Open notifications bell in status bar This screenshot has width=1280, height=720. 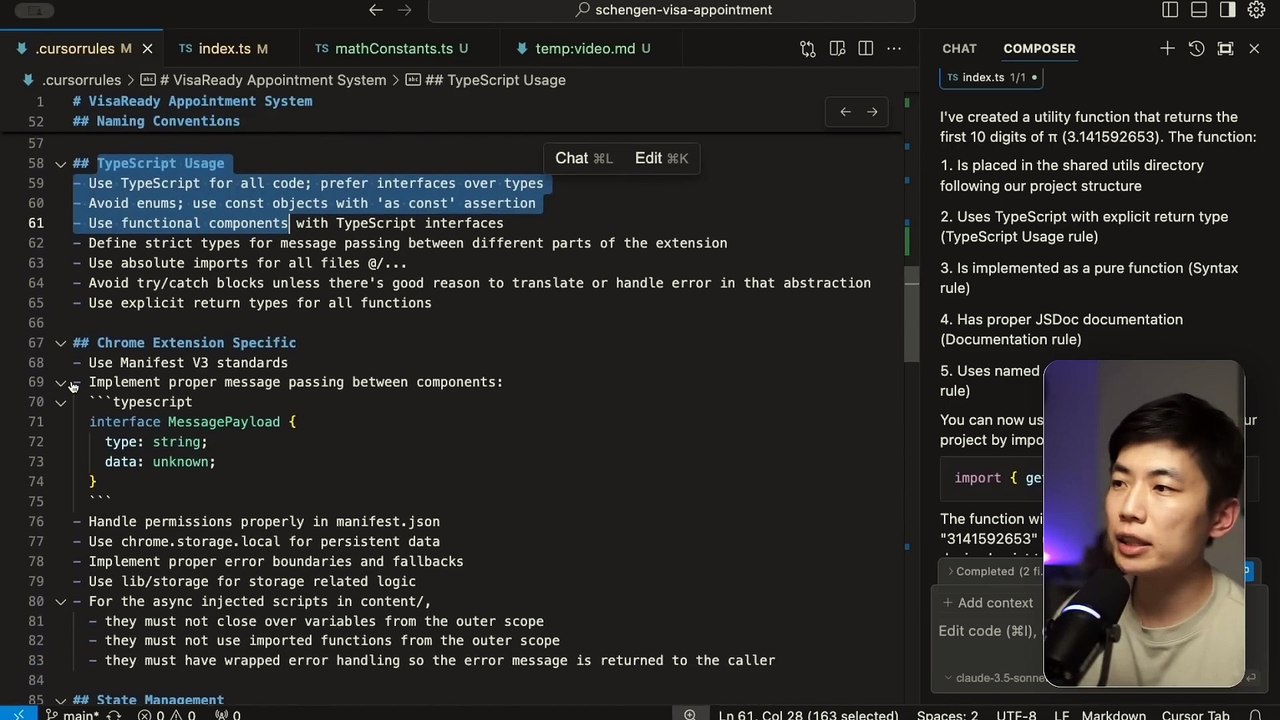click(1254, 714)
